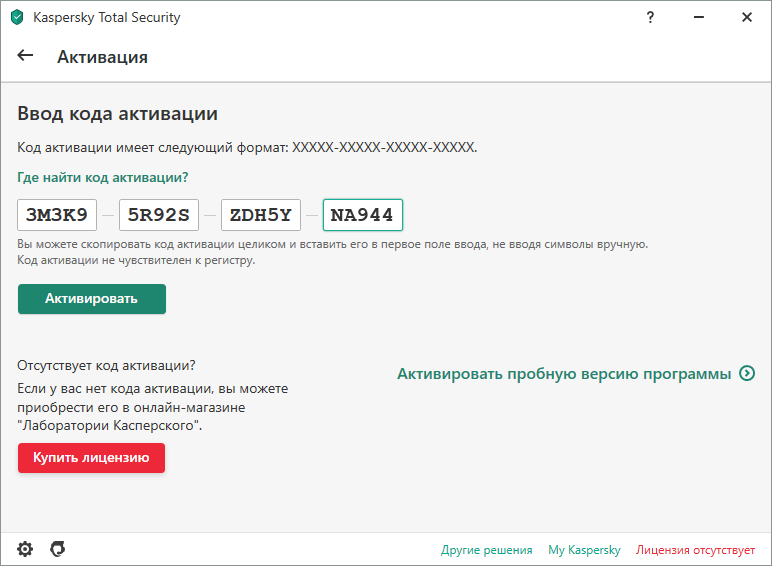Open settings via the gear icon
772x566 pixels.
[25, 549]
